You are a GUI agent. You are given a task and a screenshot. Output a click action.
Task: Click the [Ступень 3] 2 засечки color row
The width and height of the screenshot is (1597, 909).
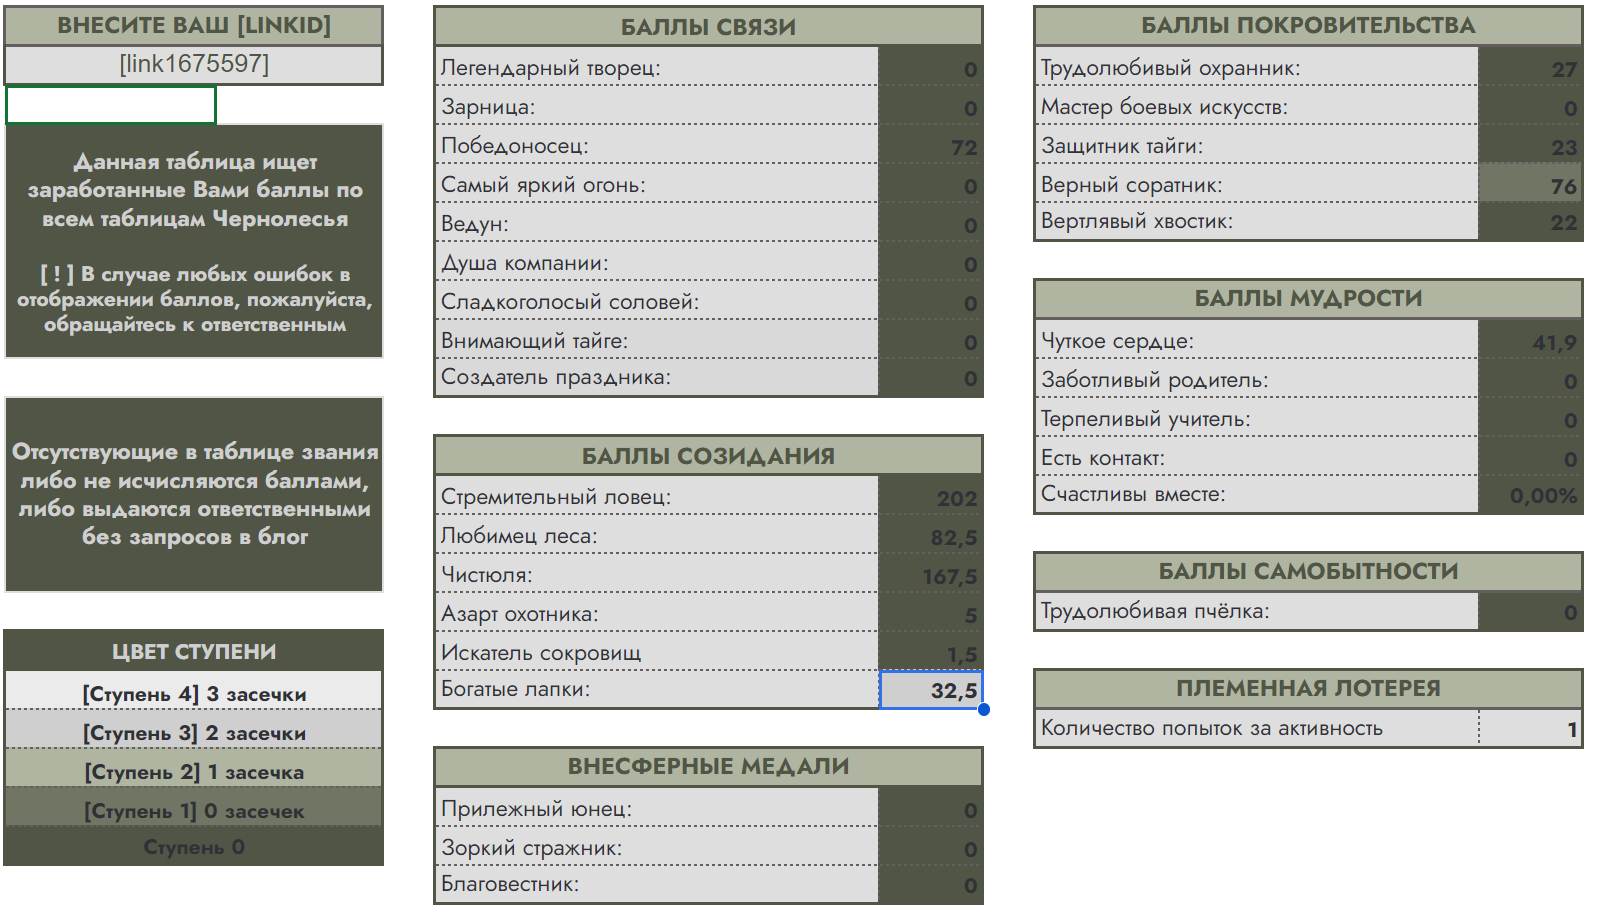(x=193, y=732)
